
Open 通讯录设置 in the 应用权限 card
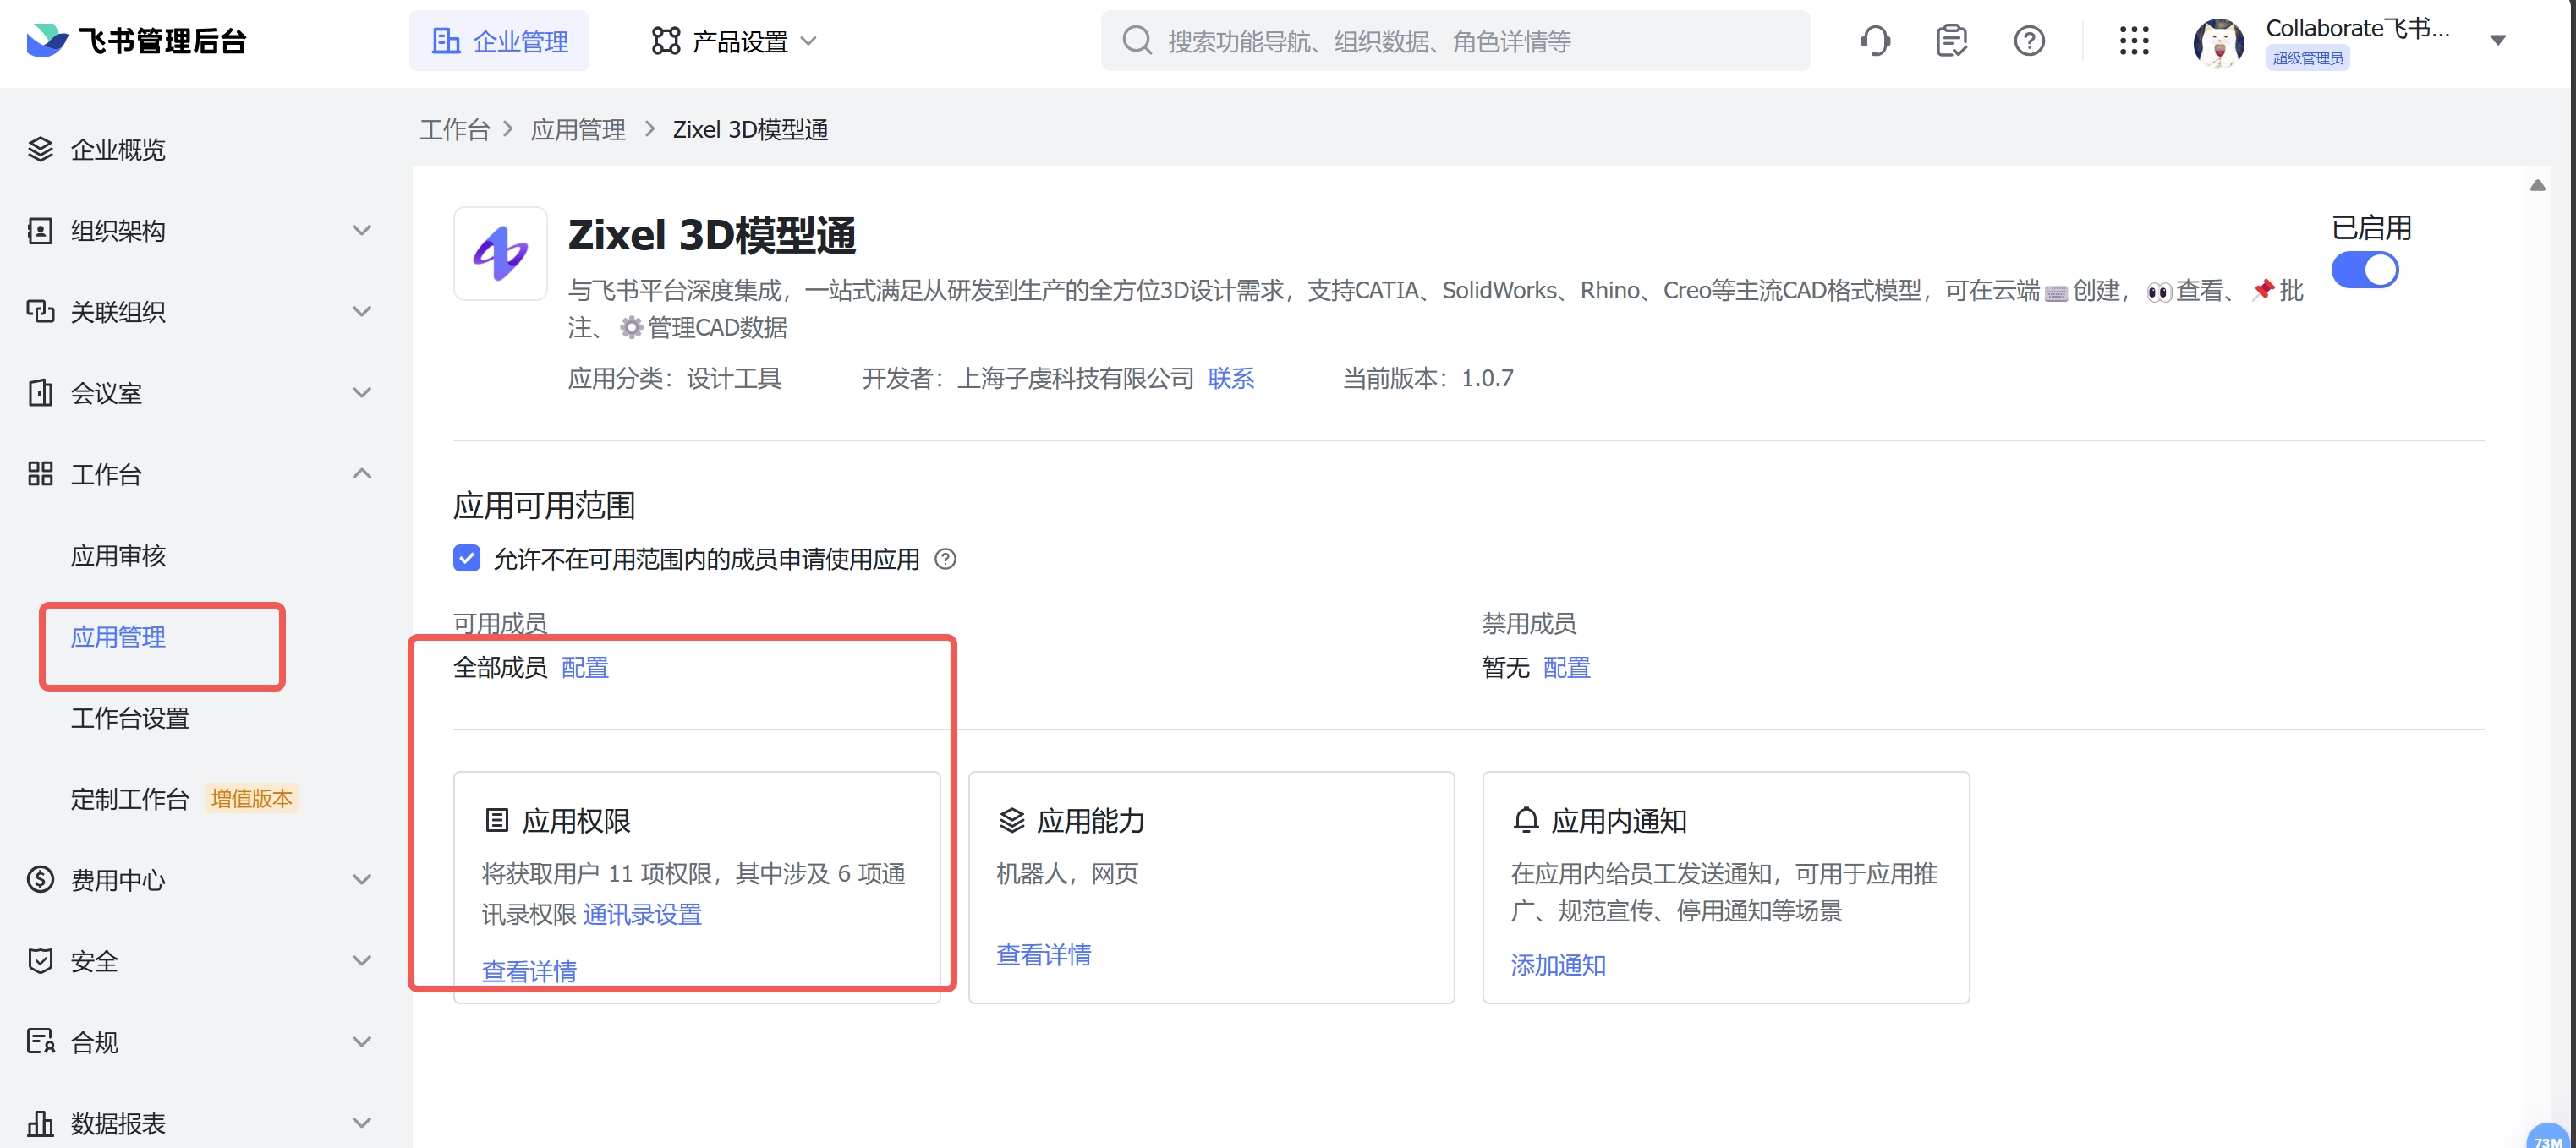pos(643,914)
